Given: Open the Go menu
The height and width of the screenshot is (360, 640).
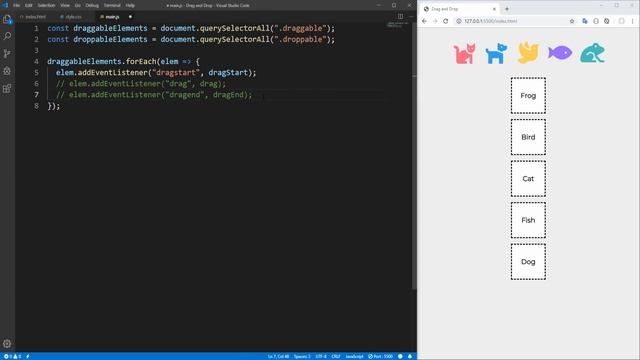Looking at the screenshot, I should pos(78,5).
